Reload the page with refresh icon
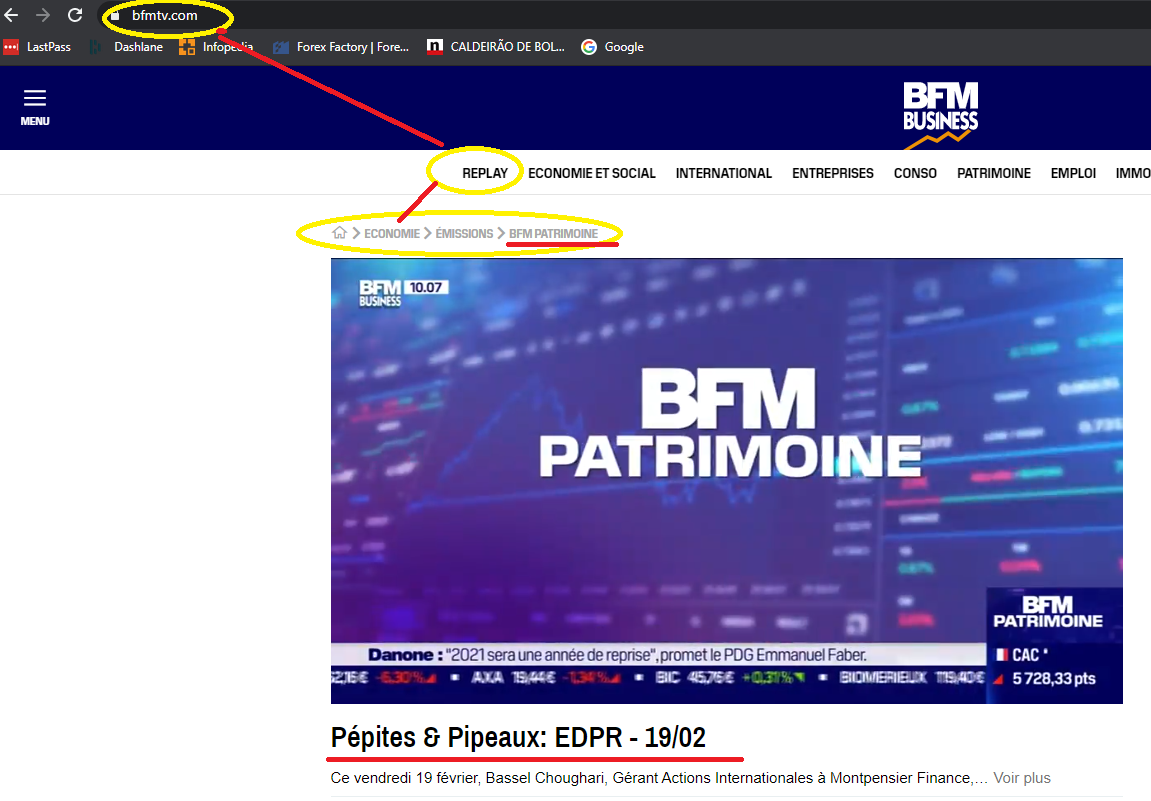The image size is (1151, 801). point(75,15)
